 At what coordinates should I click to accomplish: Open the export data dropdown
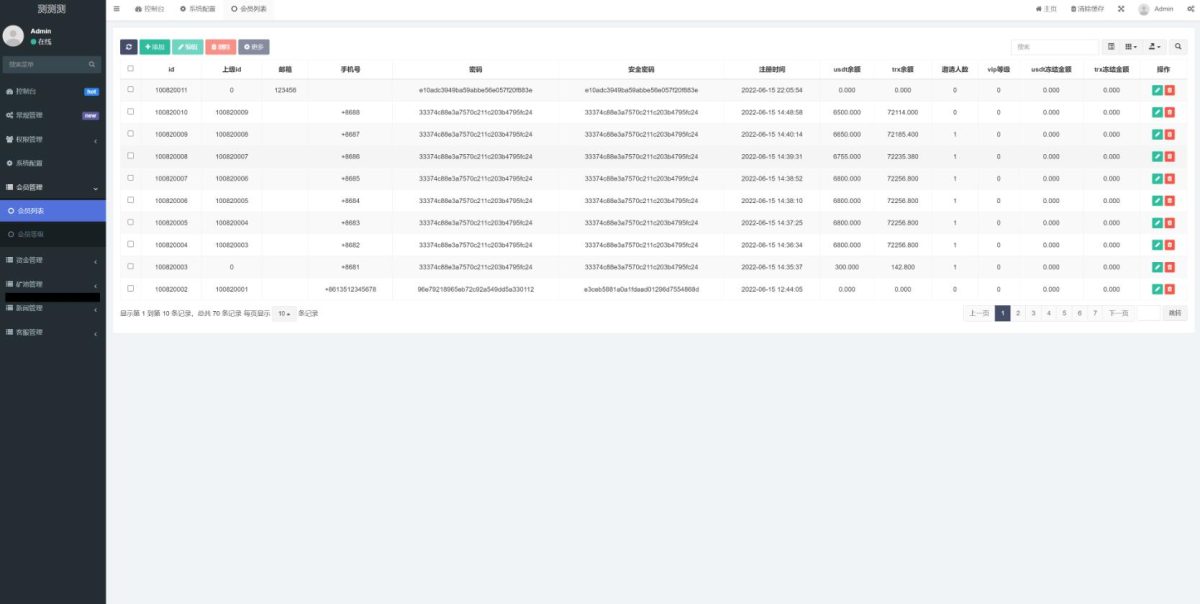click(x=1155, y=47)
